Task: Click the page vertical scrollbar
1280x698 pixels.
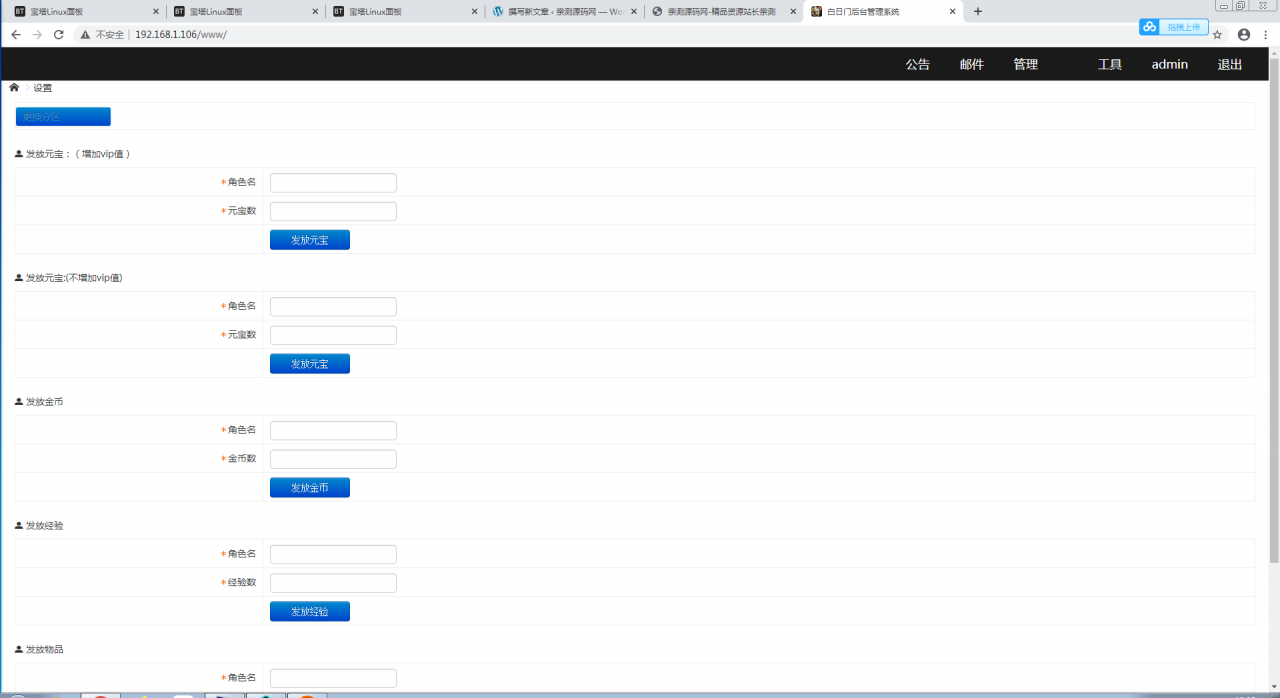Action: [x=1273, y=310]
